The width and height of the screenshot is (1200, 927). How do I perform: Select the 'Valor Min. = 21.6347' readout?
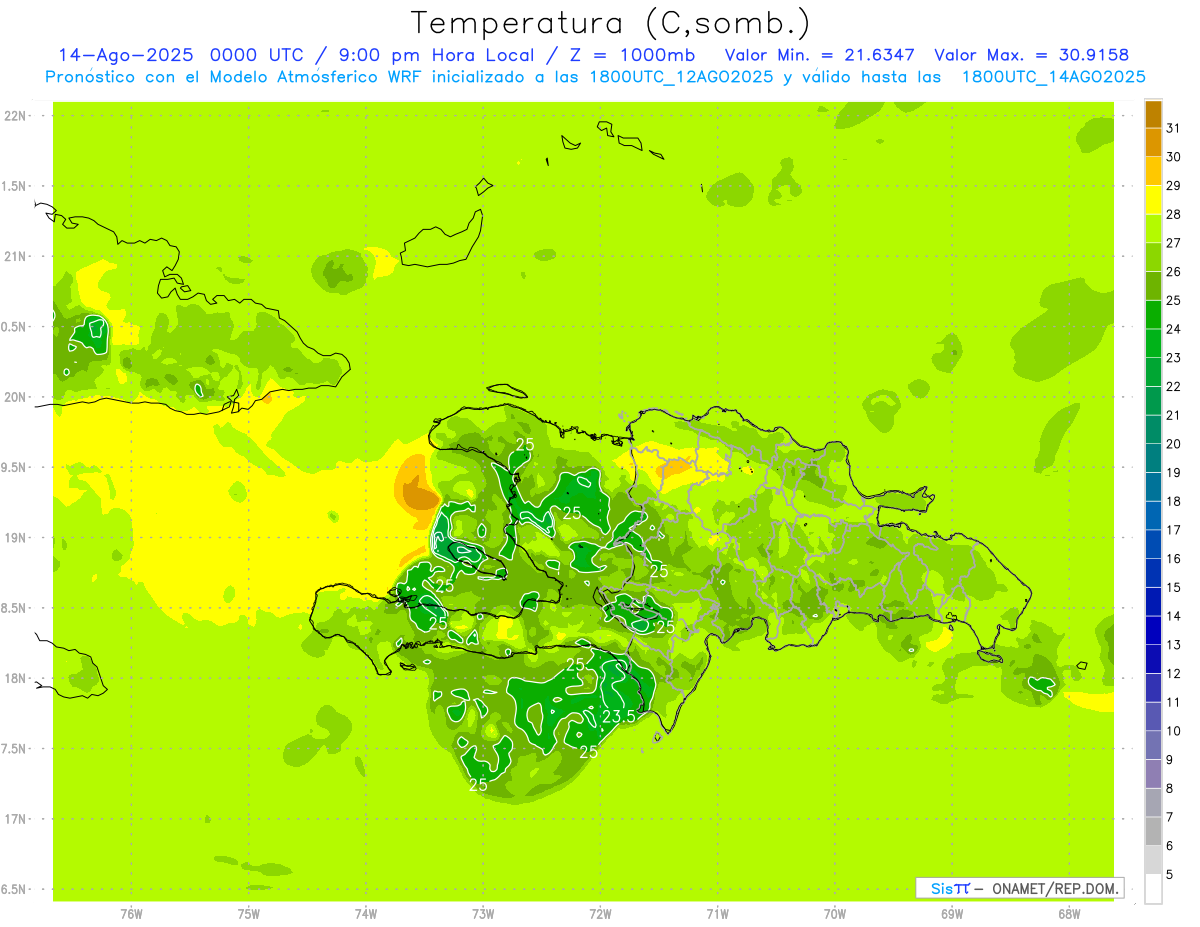pyautogui.click(x=819, y=55)
